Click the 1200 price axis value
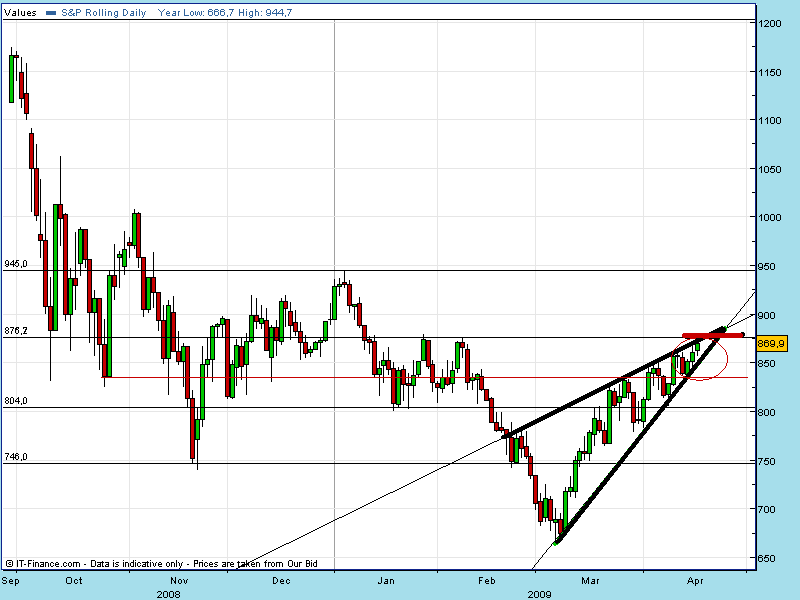The width and height of the screenshot is (800, 600). [x=770, y=23]
